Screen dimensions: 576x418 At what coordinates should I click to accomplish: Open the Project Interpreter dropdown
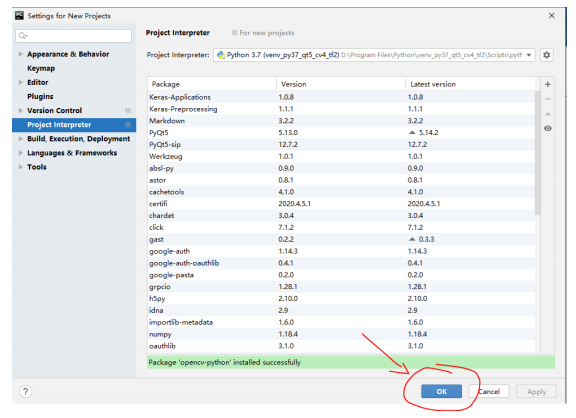(x=374, y=55)
